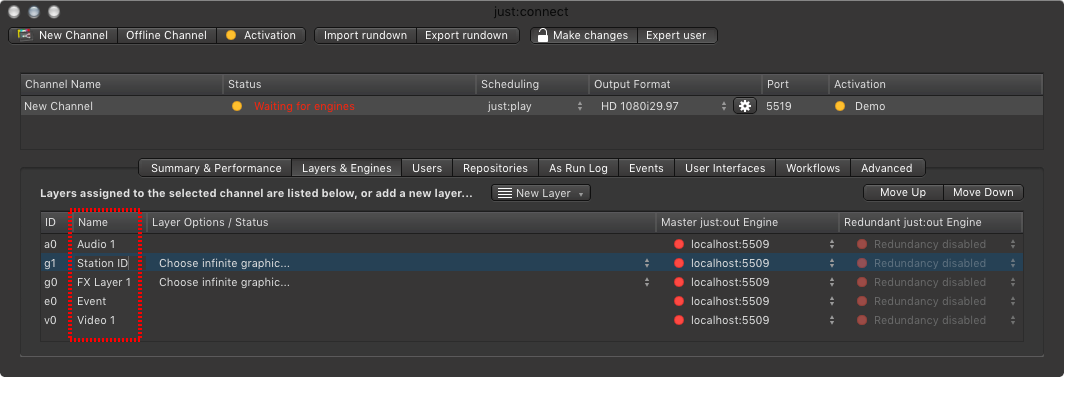Click the Redundant just:out Engine column header
This screenshot has width=1084, height=397.
pos(931,222)
